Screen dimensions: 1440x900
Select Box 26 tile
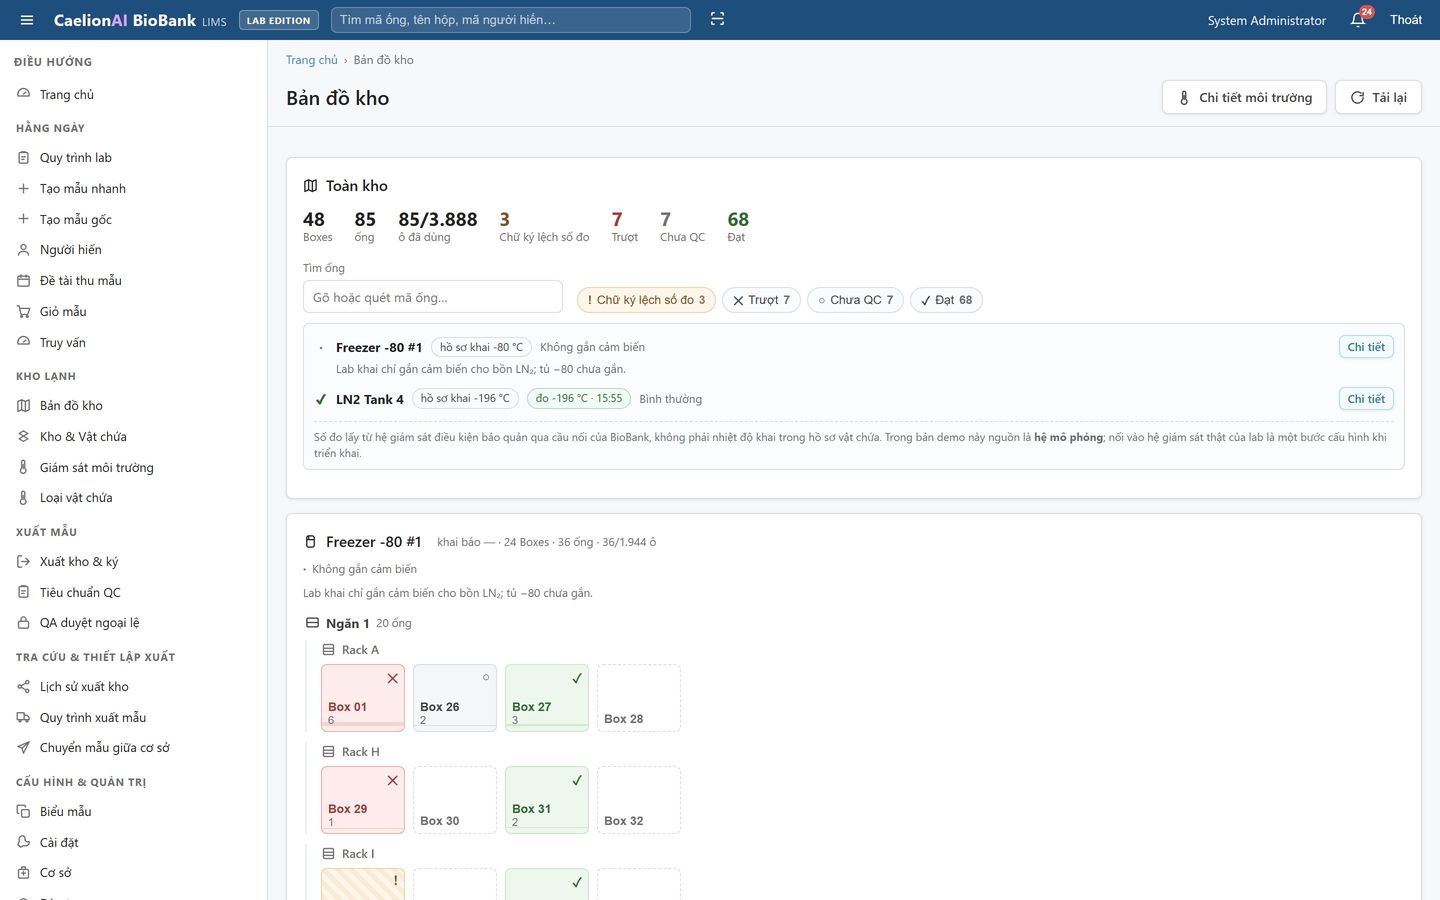[455, 698]
